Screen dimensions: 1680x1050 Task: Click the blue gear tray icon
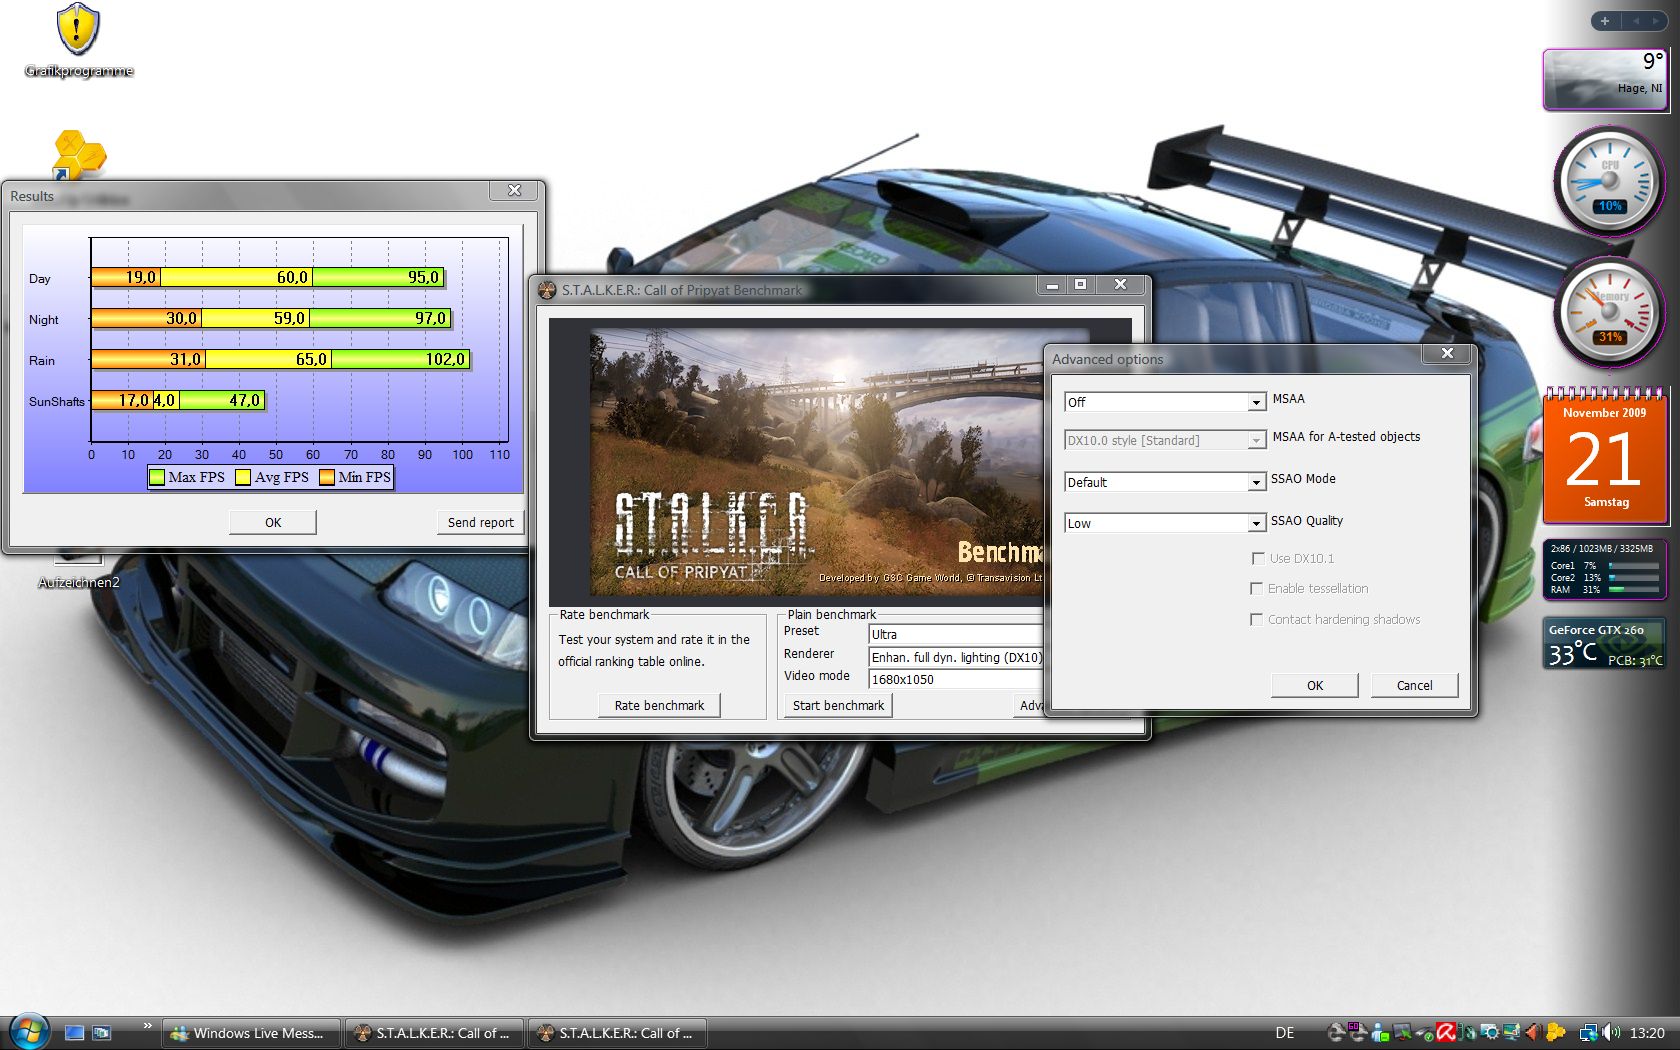(x=1490, y=1032)
